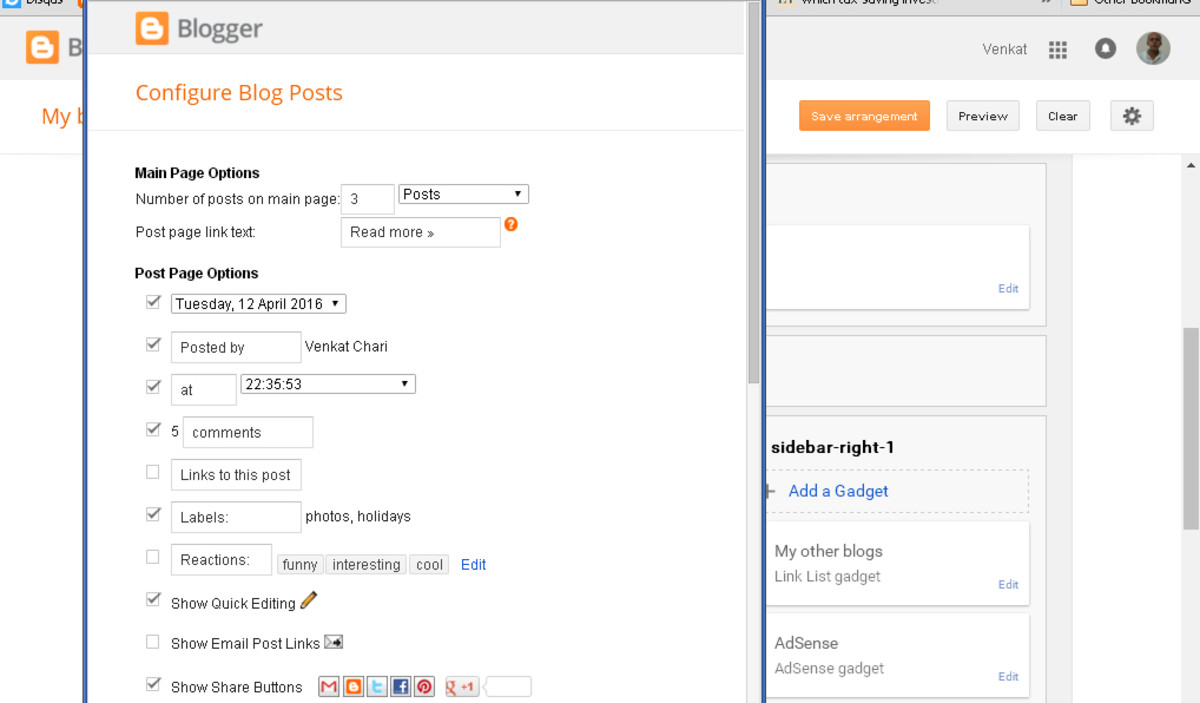The image size is (1200, 703).
Task: Enable the Links to this post option
Action: tap(153, 471)
